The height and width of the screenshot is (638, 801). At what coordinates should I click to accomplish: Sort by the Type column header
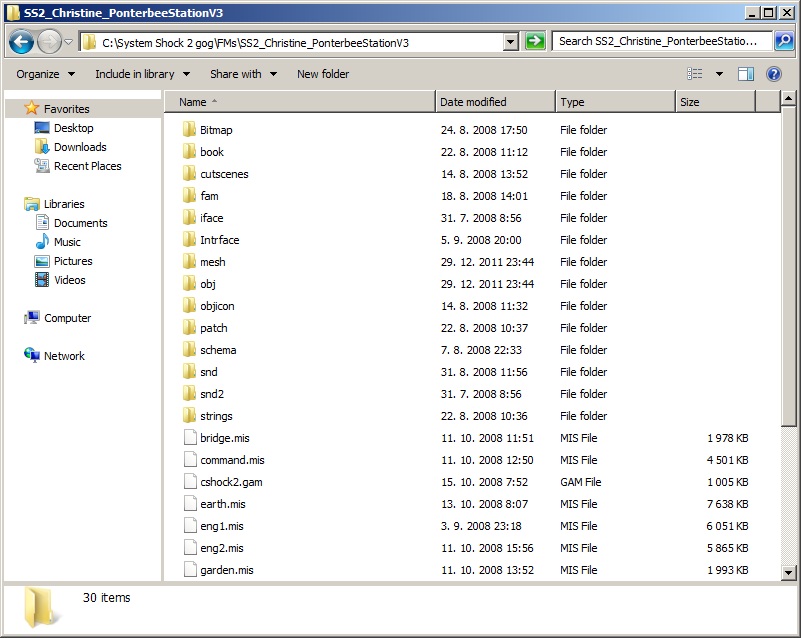pos(615,102)
